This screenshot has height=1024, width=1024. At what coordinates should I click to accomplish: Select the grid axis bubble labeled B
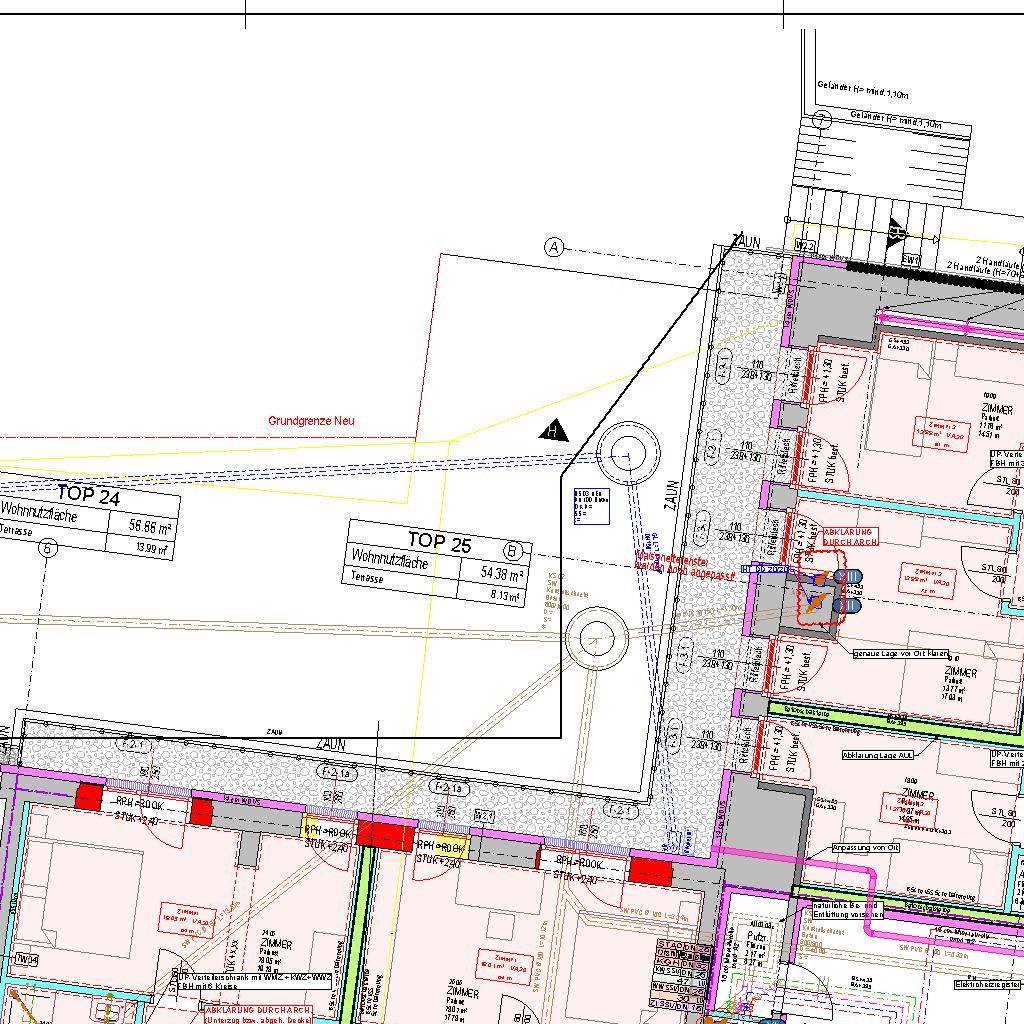[514, 550]
